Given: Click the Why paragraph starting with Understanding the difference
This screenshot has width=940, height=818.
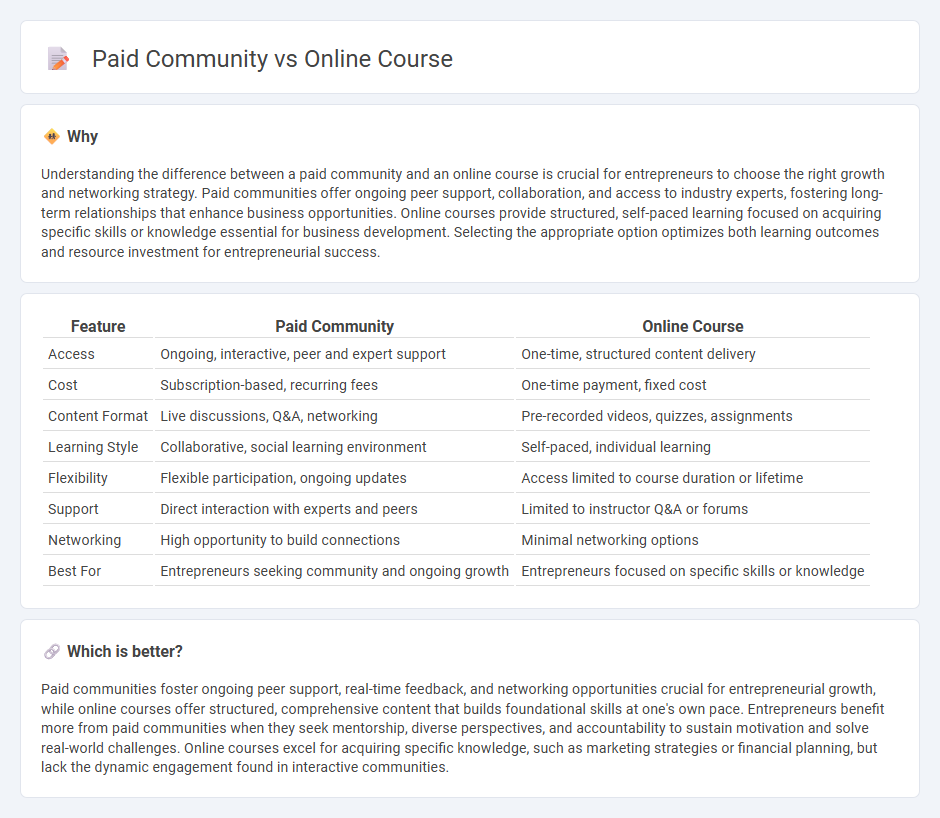Looking at the screenshot, I should click(463, 213).
